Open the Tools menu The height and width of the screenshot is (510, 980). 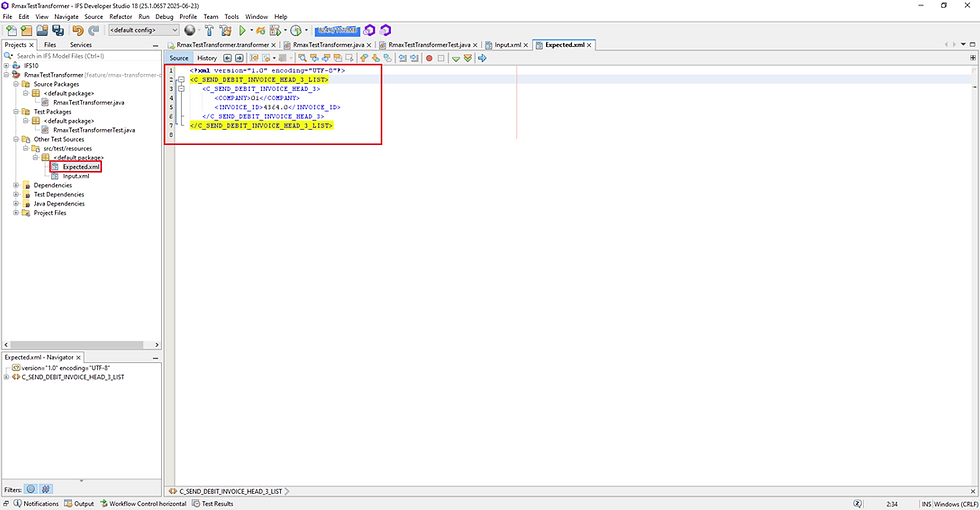coord(231,17)
